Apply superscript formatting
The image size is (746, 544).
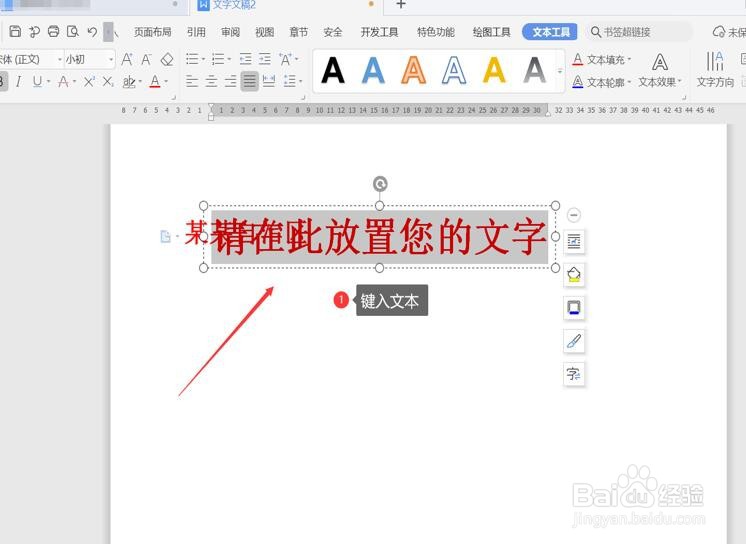click(89, 82)
